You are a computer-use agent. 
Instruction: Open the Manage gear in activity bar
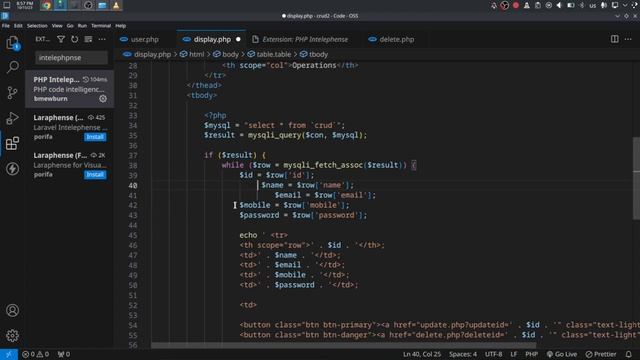click(x=12, y=336)
